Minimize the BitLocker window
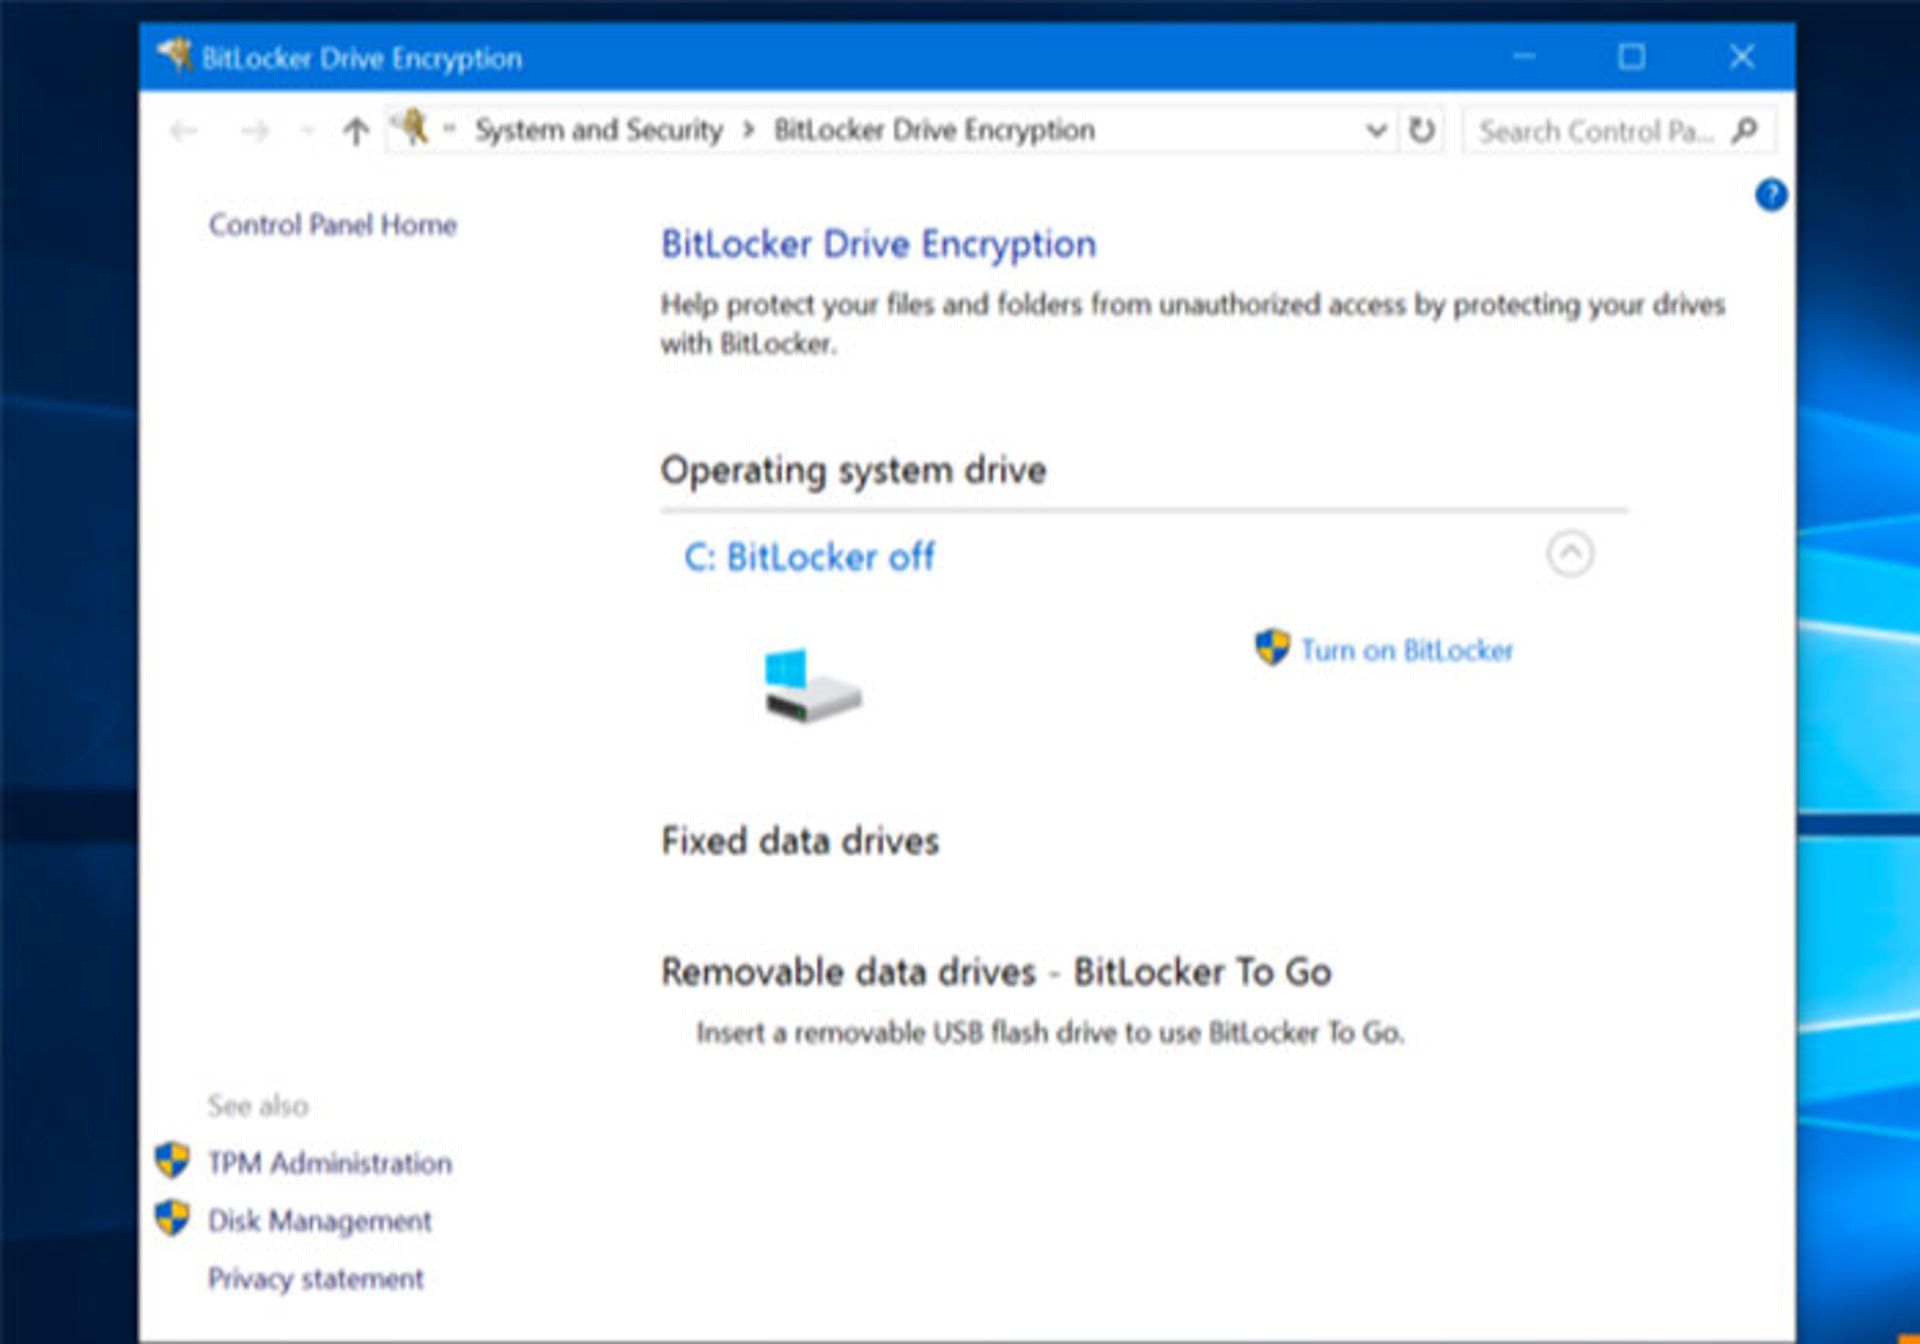Image resolution: width=1920 pixels, height=1344 pixels. [1524, 57]
